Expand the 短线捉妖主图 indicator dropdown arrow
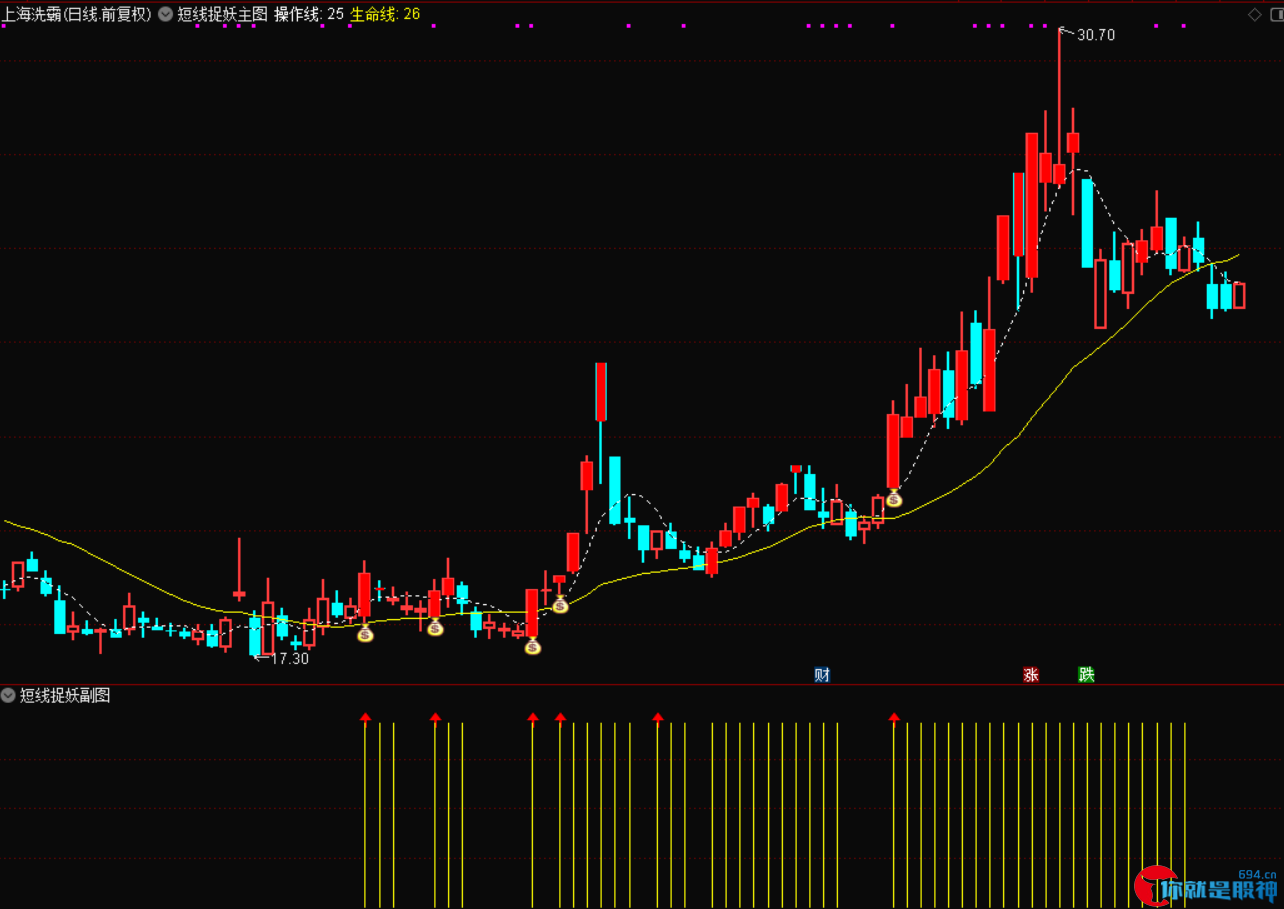1284x909 pixels. pos(166,14)
